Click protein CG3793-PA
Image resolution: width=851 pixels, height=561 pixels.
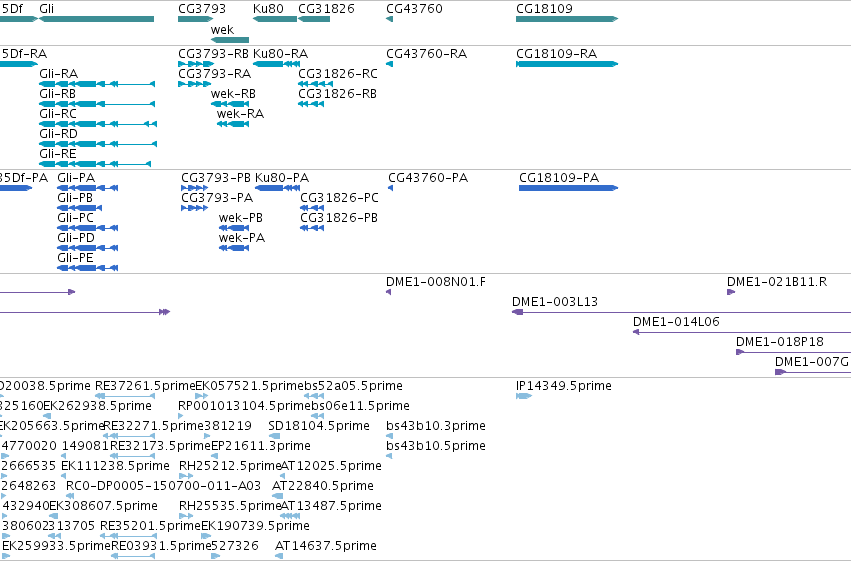pyautogui.click(x=194, y=208)
